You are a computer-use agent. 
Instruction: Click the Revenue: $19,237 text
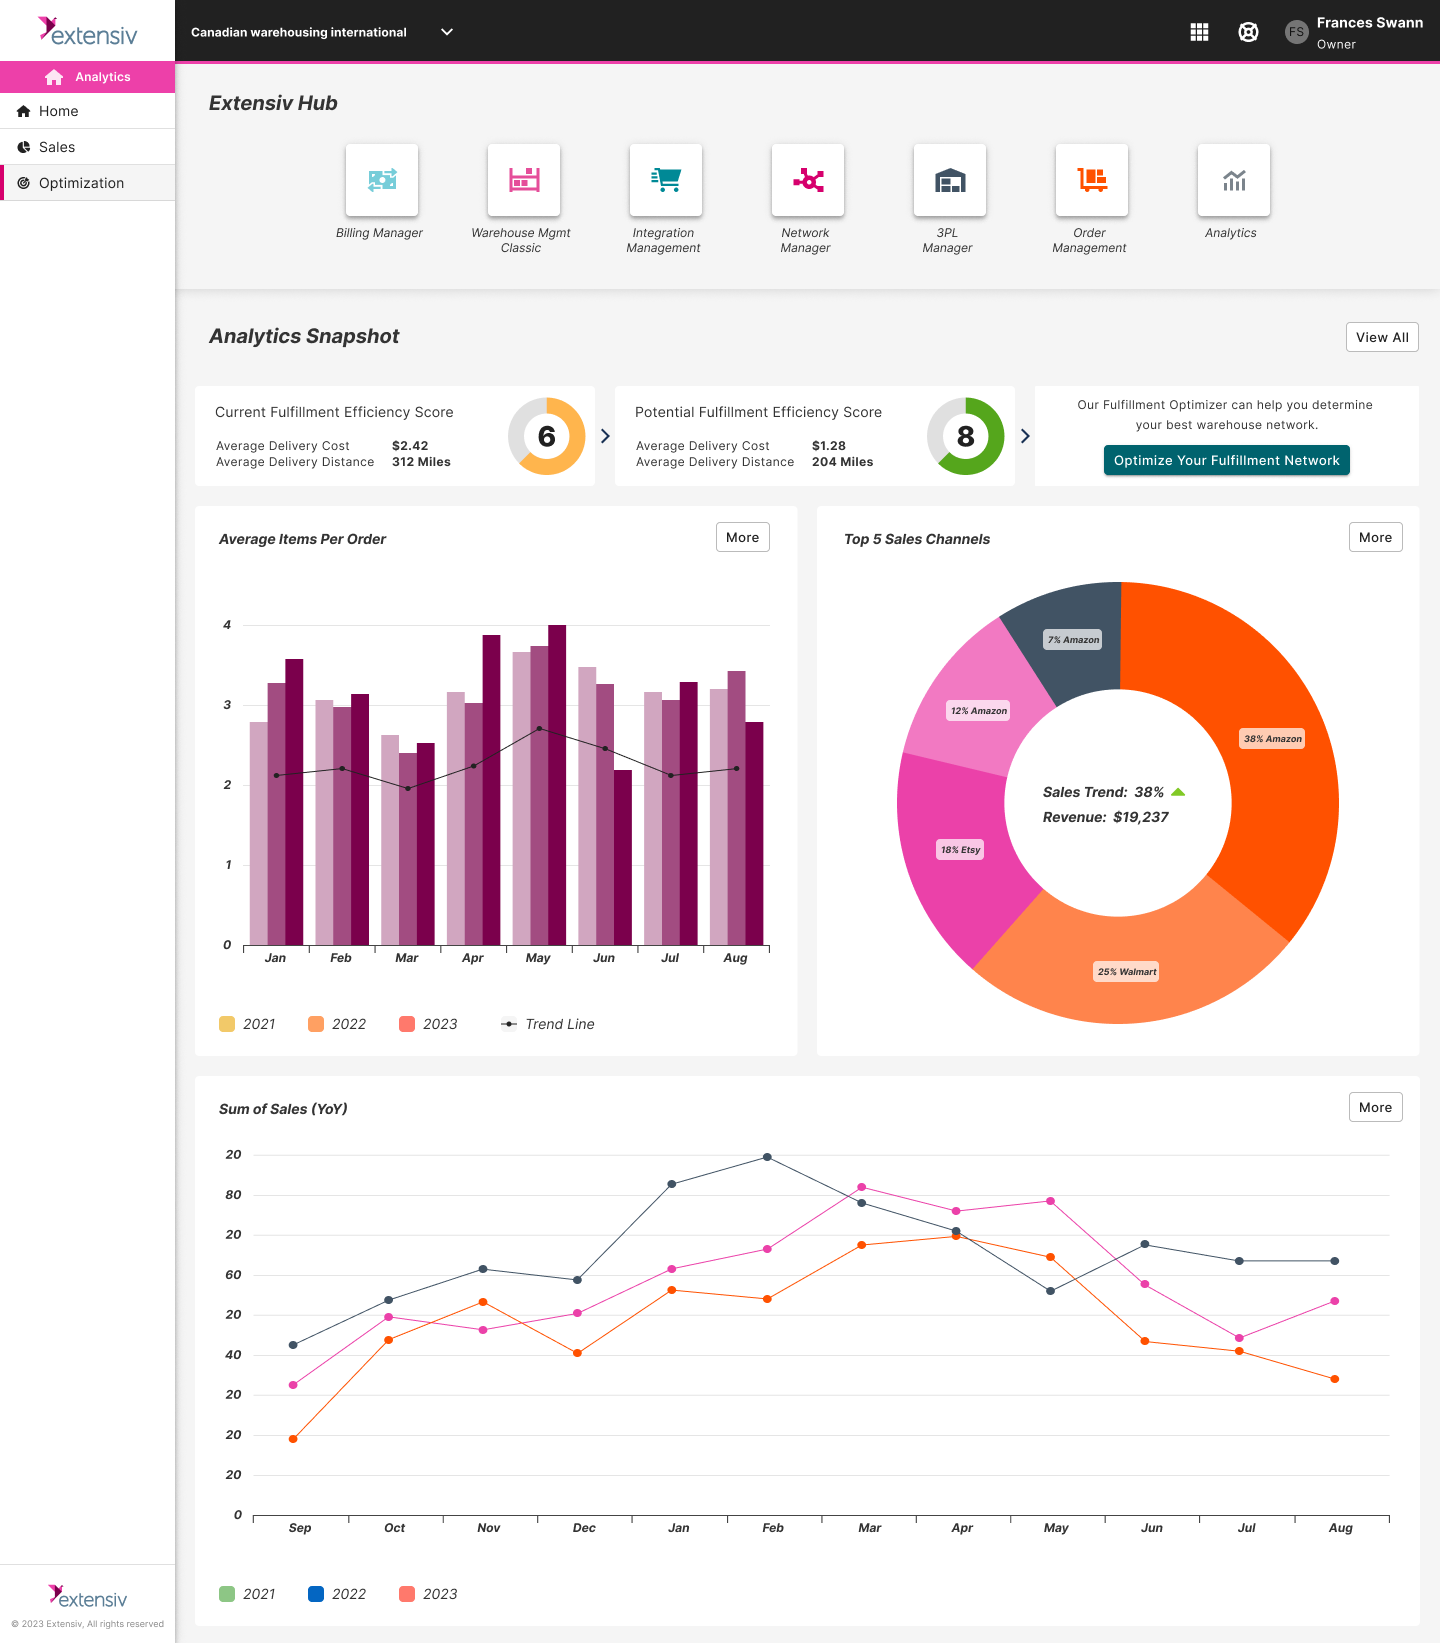click(1106, 817)
